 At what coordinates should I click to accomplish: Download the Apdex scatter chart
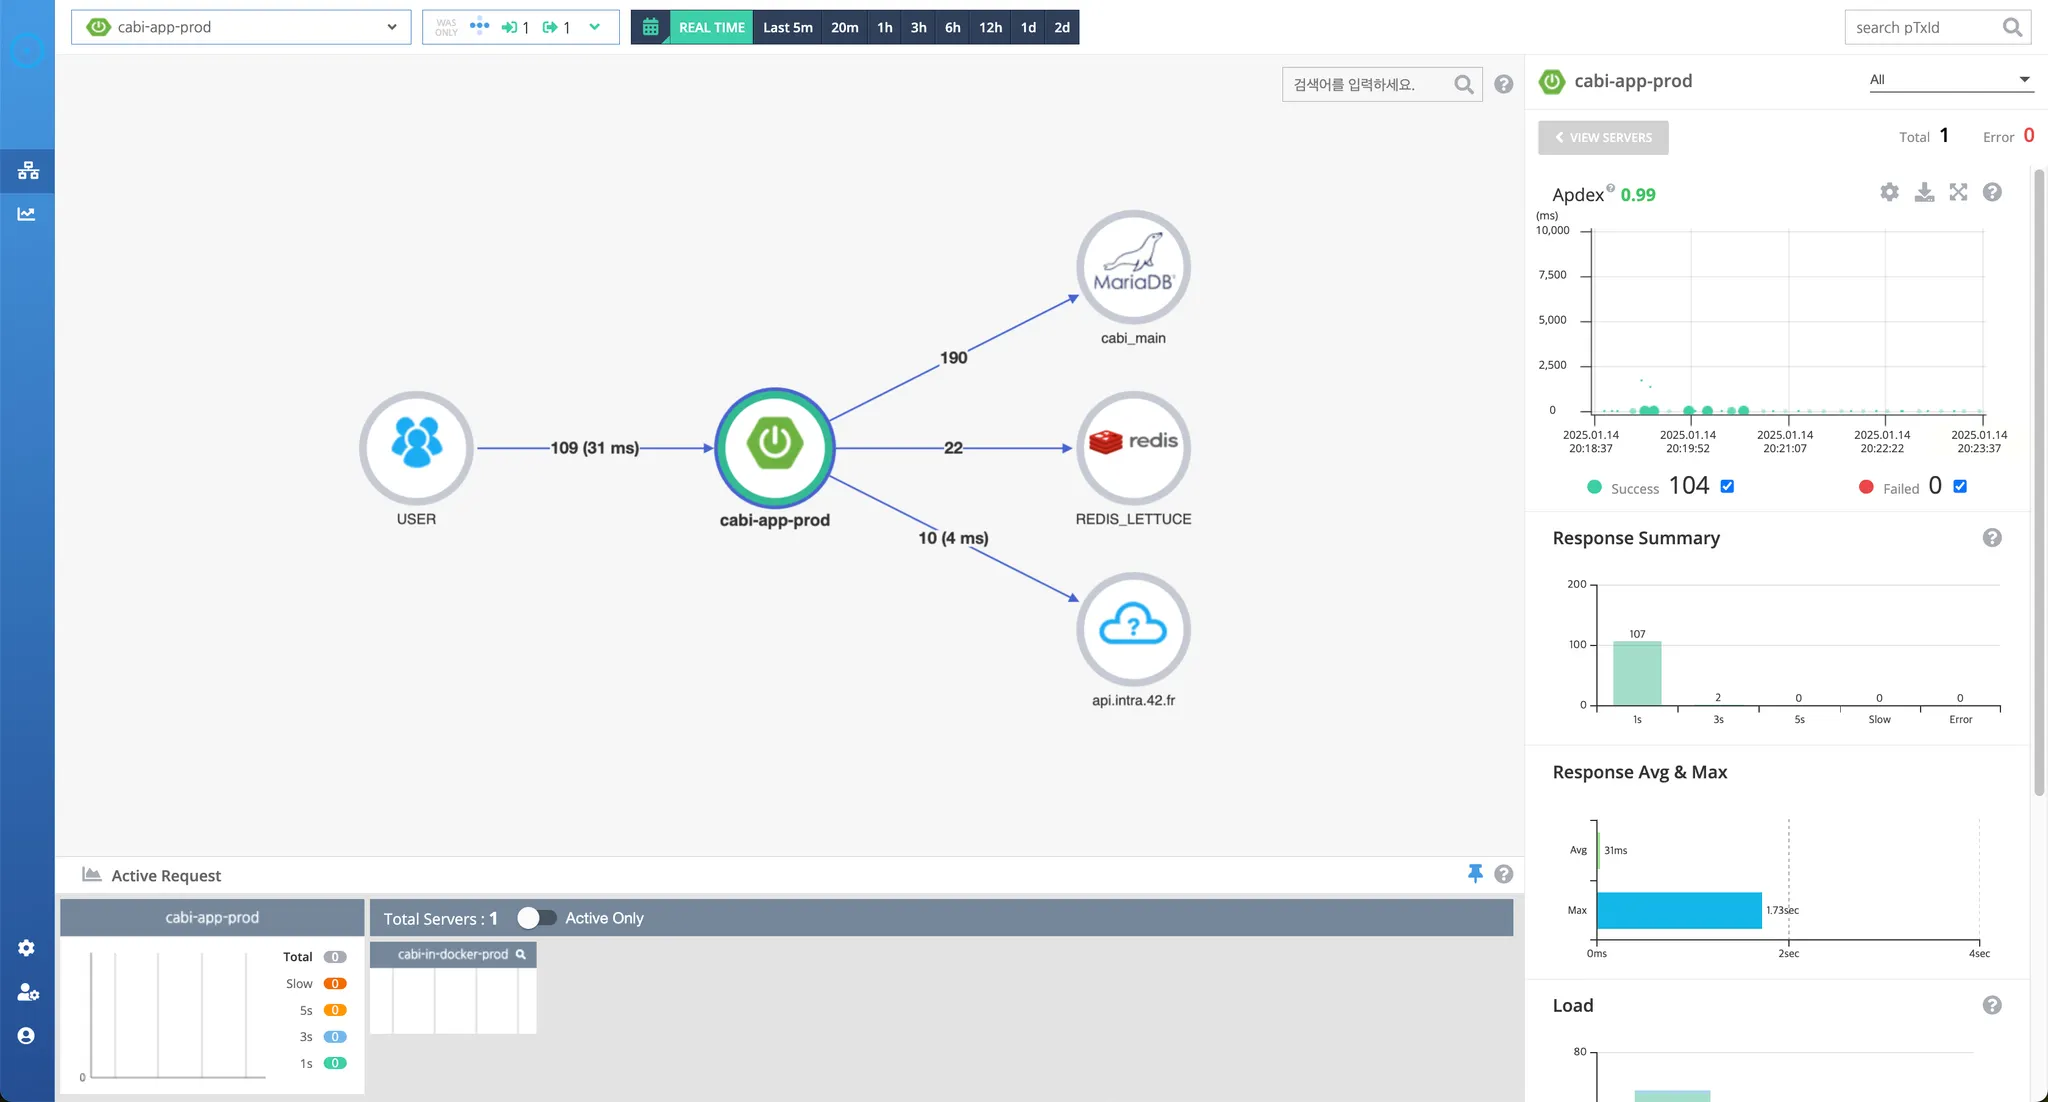(1924, 192)
